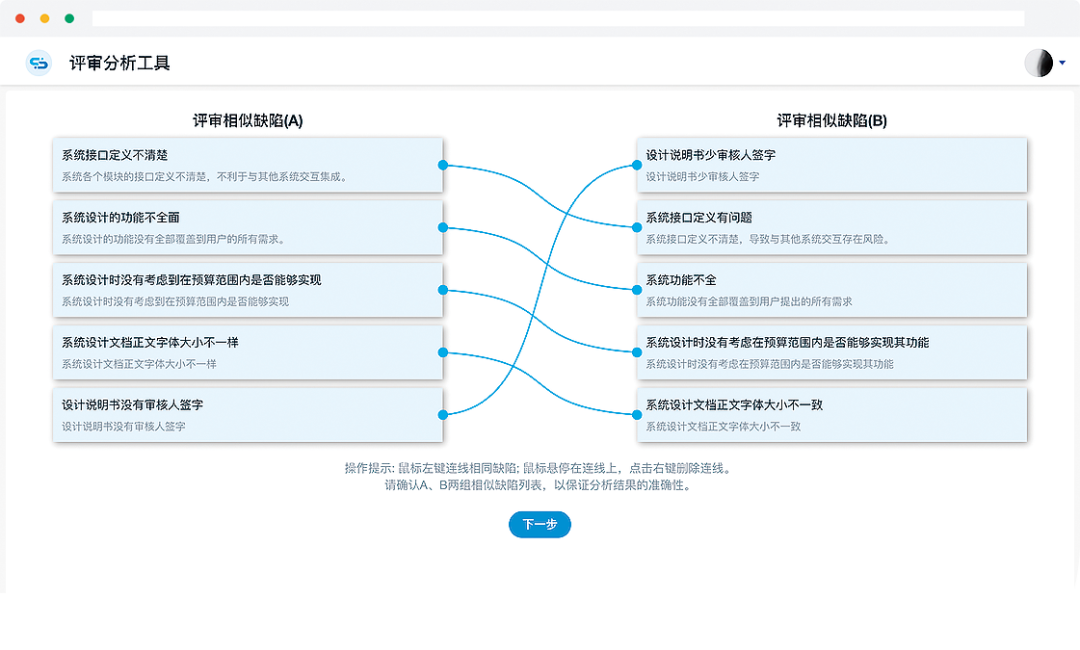
Task: Click the 下一步 (Next) button
Action: 539,524
